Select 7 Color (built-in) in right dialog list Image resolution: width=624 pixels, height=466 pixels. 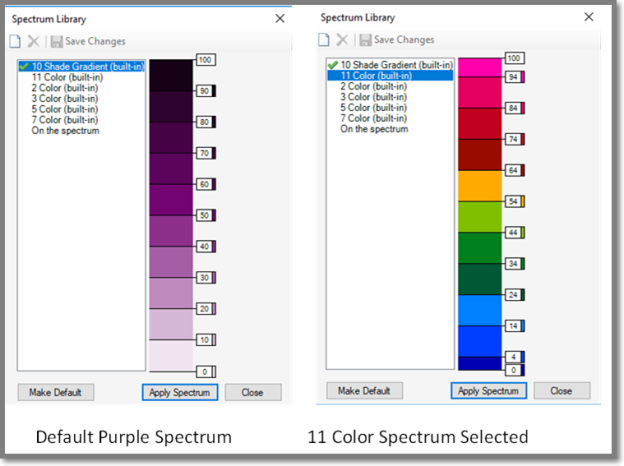pos(373,118)
